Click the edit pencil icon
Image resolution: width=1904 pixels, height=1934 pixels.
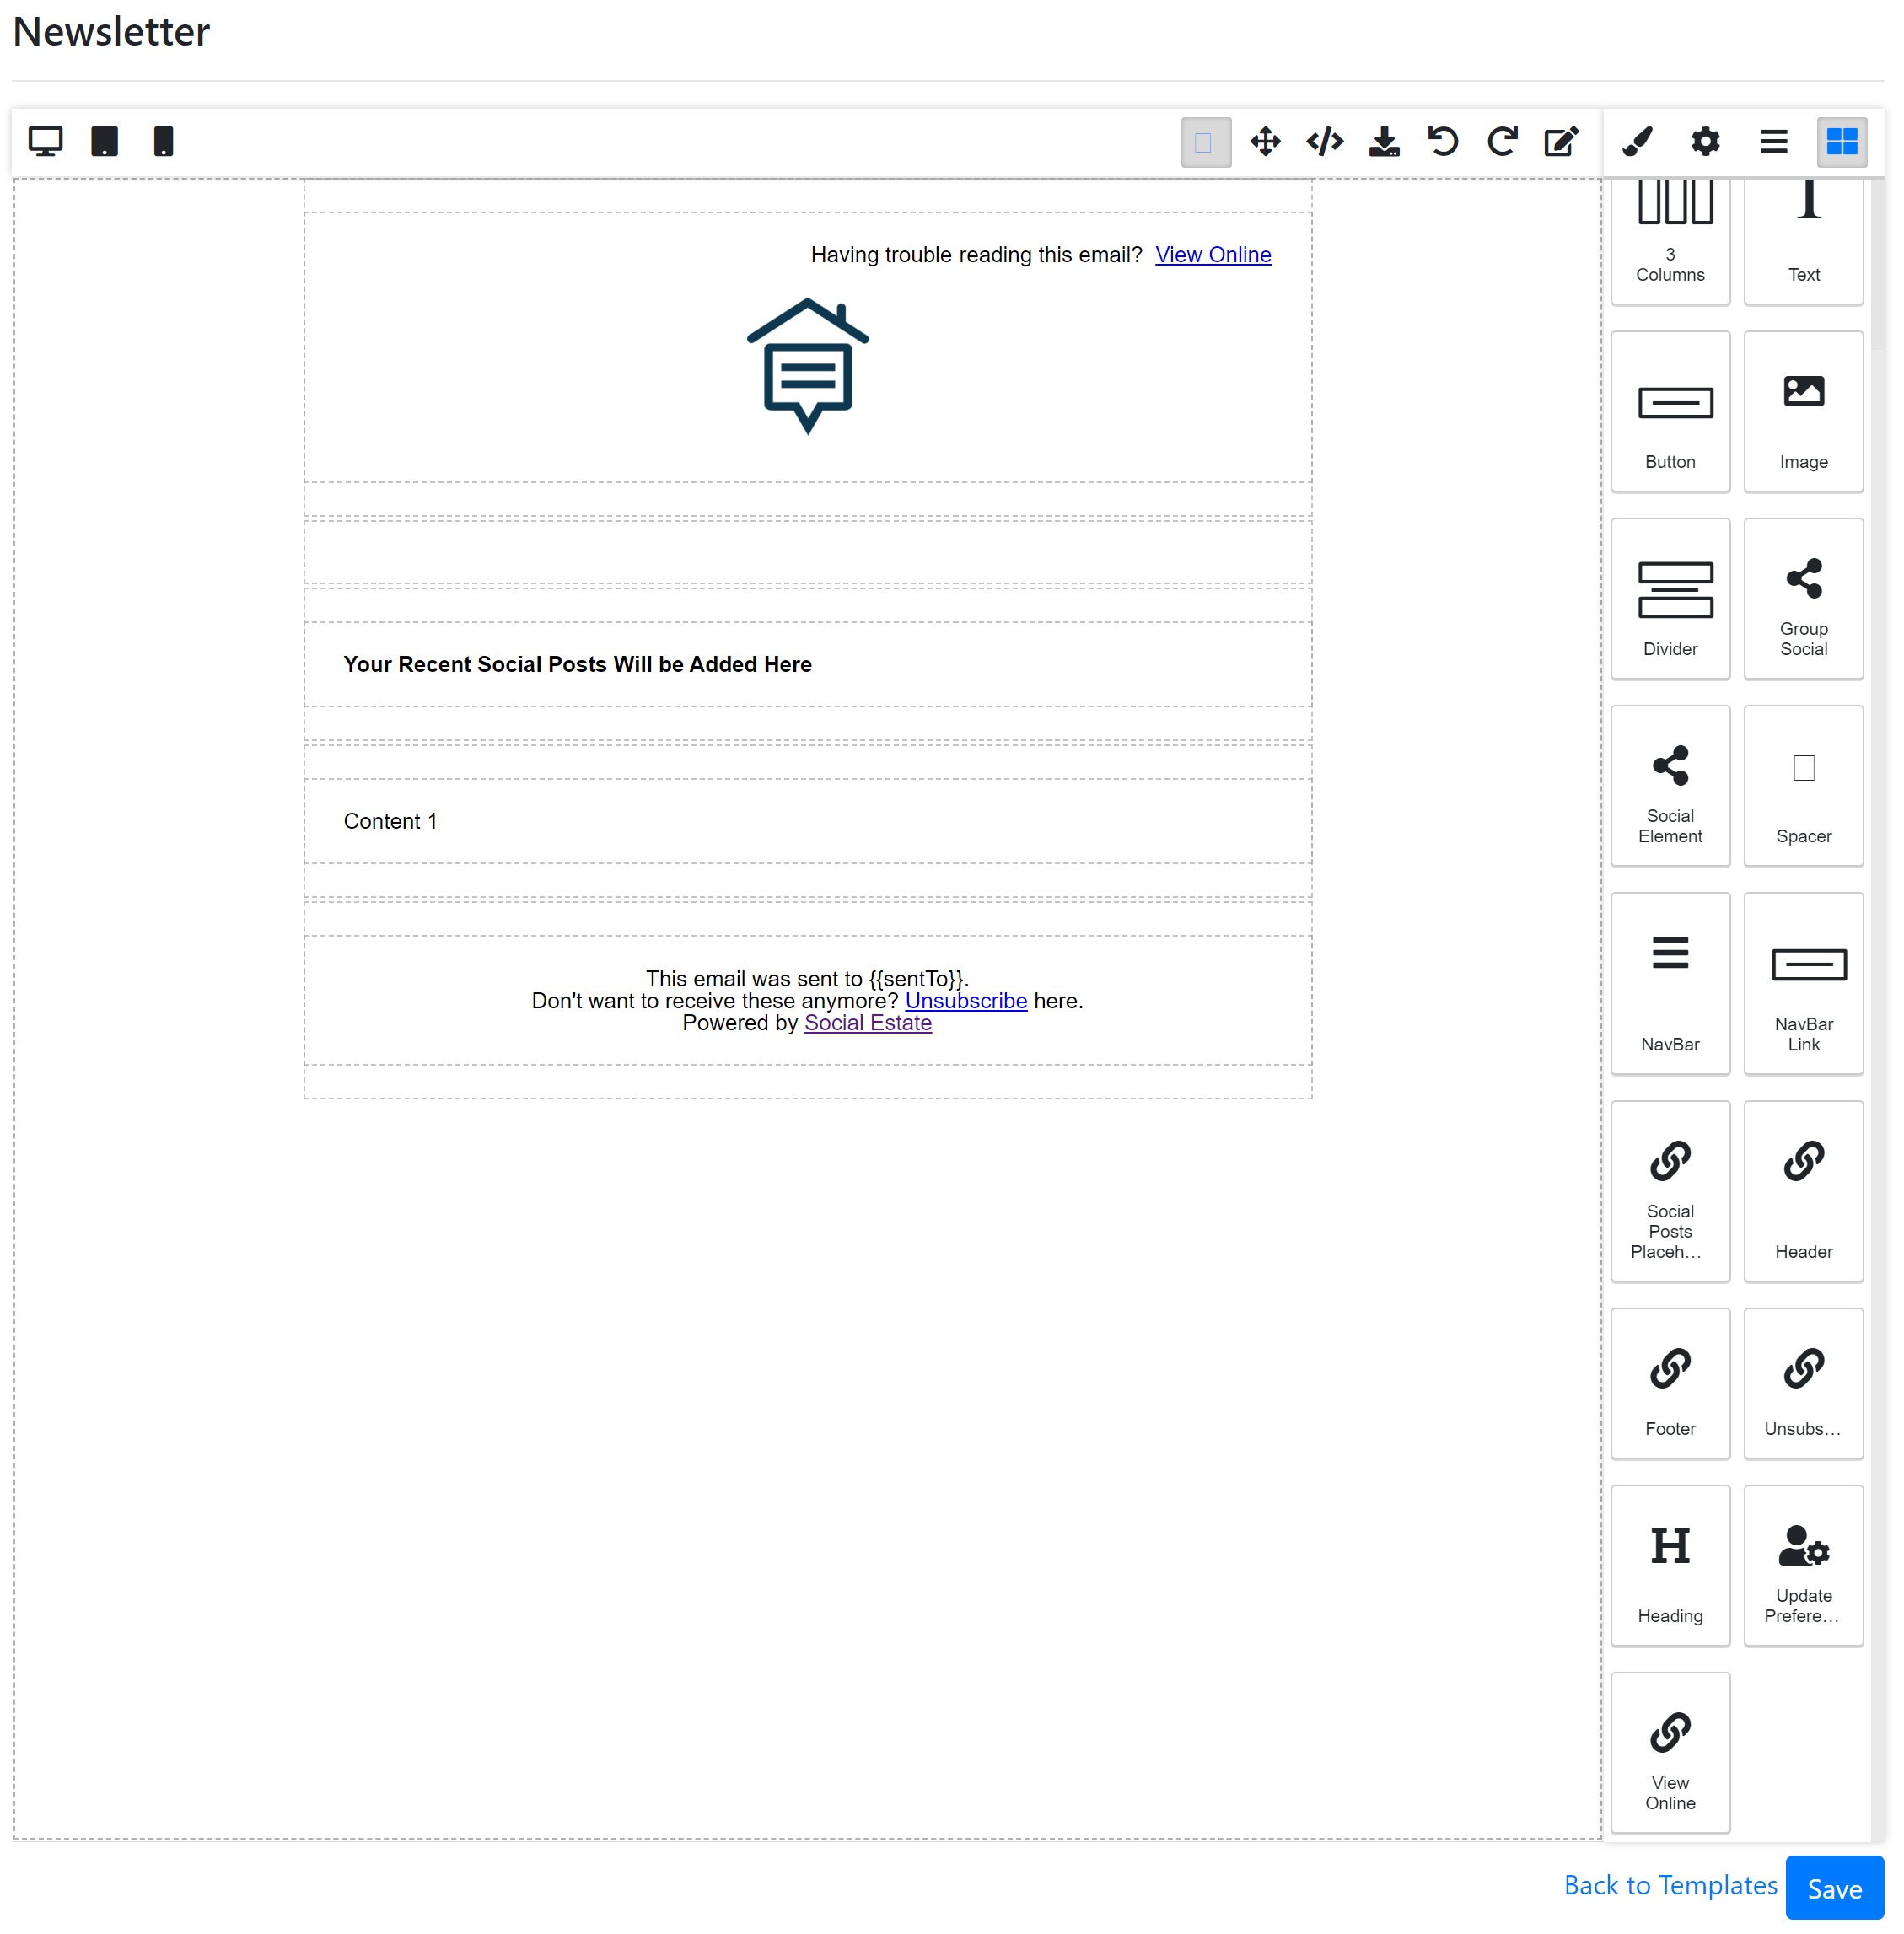1561,142
